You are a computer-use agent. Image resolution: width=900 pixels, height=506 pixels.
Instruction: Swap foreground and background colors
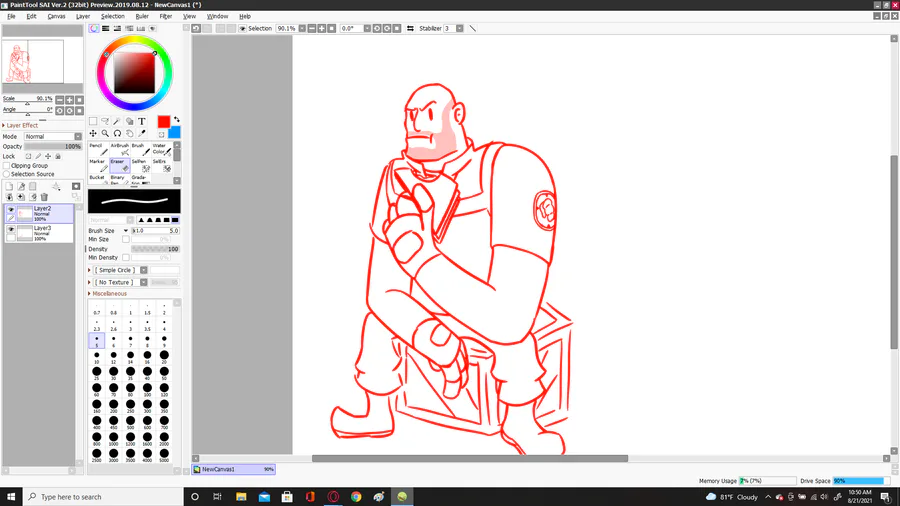[177, 119]
